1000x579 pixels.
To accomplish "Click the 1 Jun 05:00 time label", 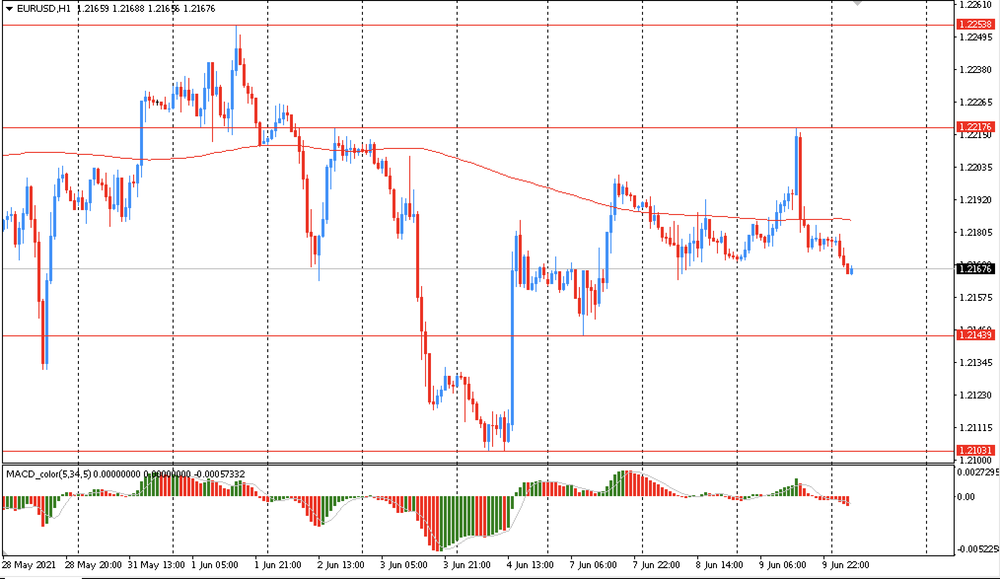I will (215, 565).
